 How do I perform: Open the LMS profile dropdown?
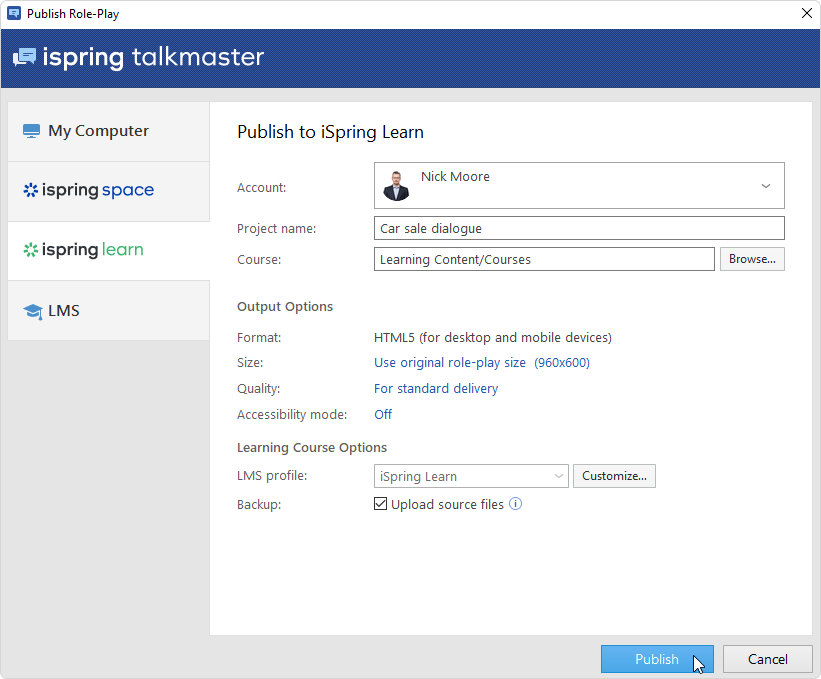(471, 476)
